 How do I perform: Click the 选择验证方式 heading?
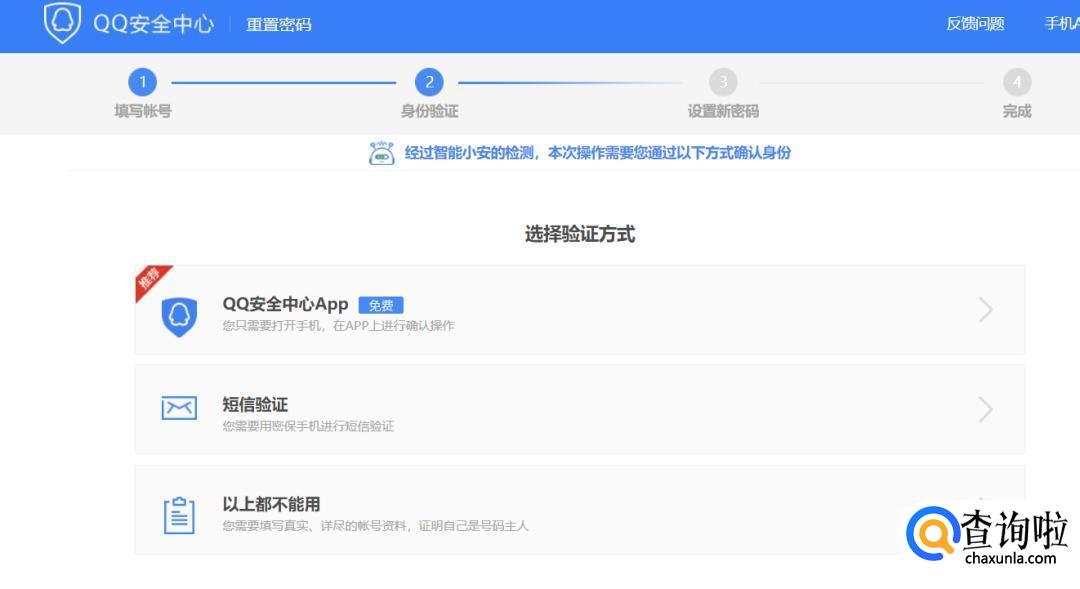(x=580, y=234)
